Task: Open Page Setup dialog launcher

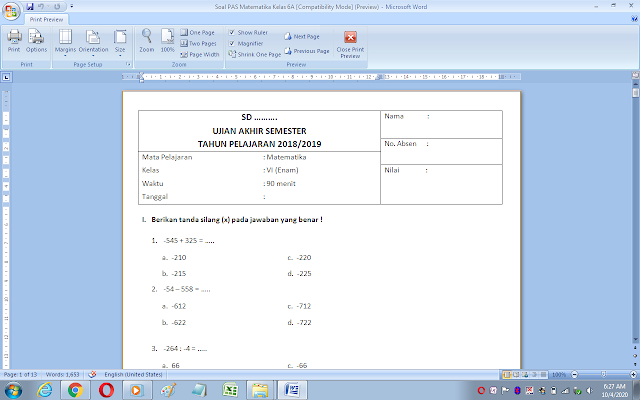Action: pos(128,64)
